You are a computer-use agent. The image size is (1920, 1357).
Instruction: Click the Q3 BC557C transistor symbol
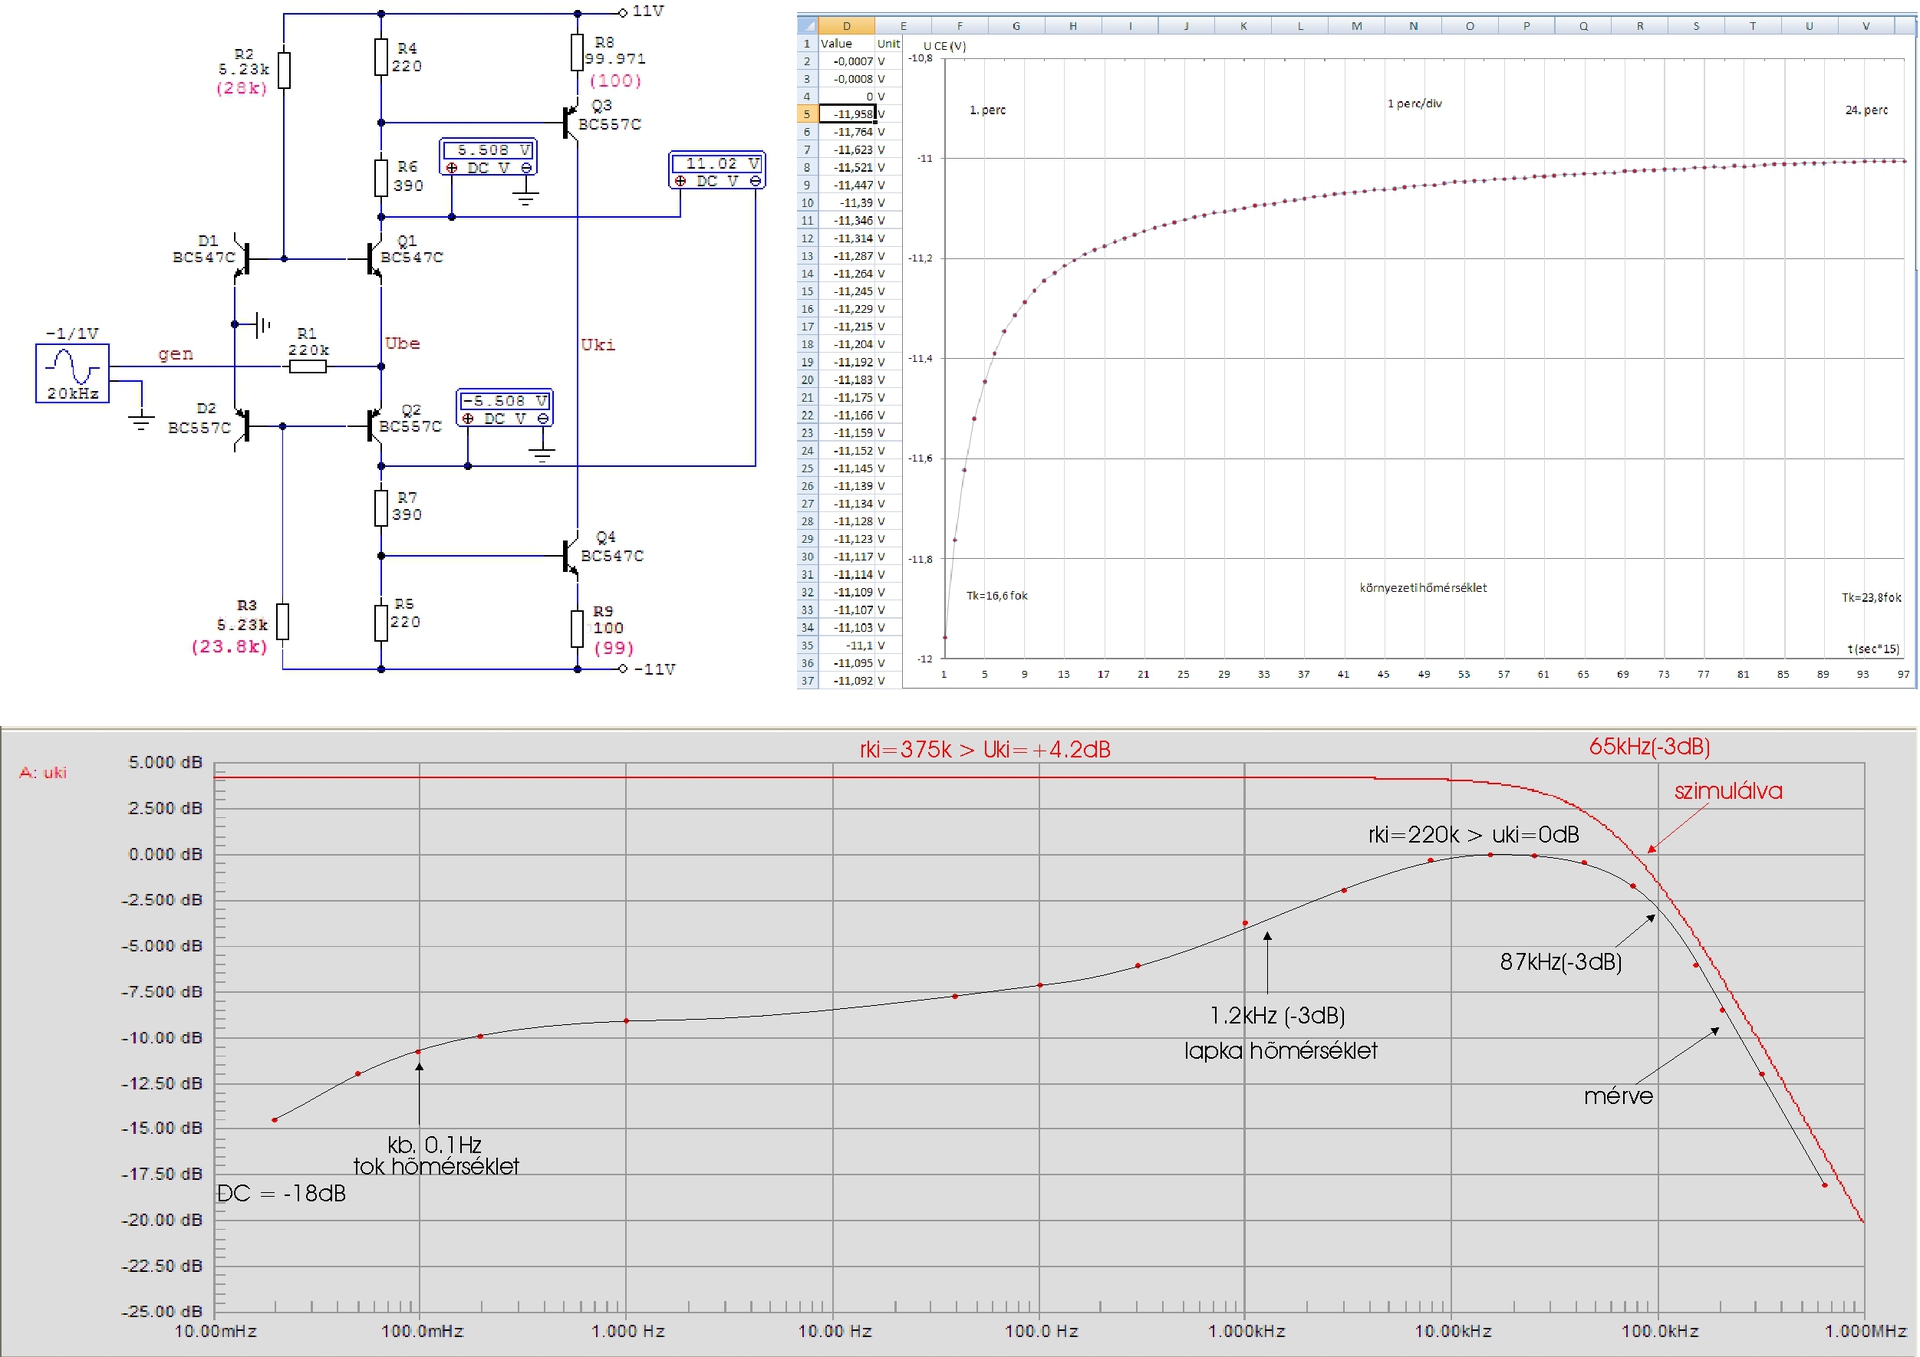[x=570, y=123]
